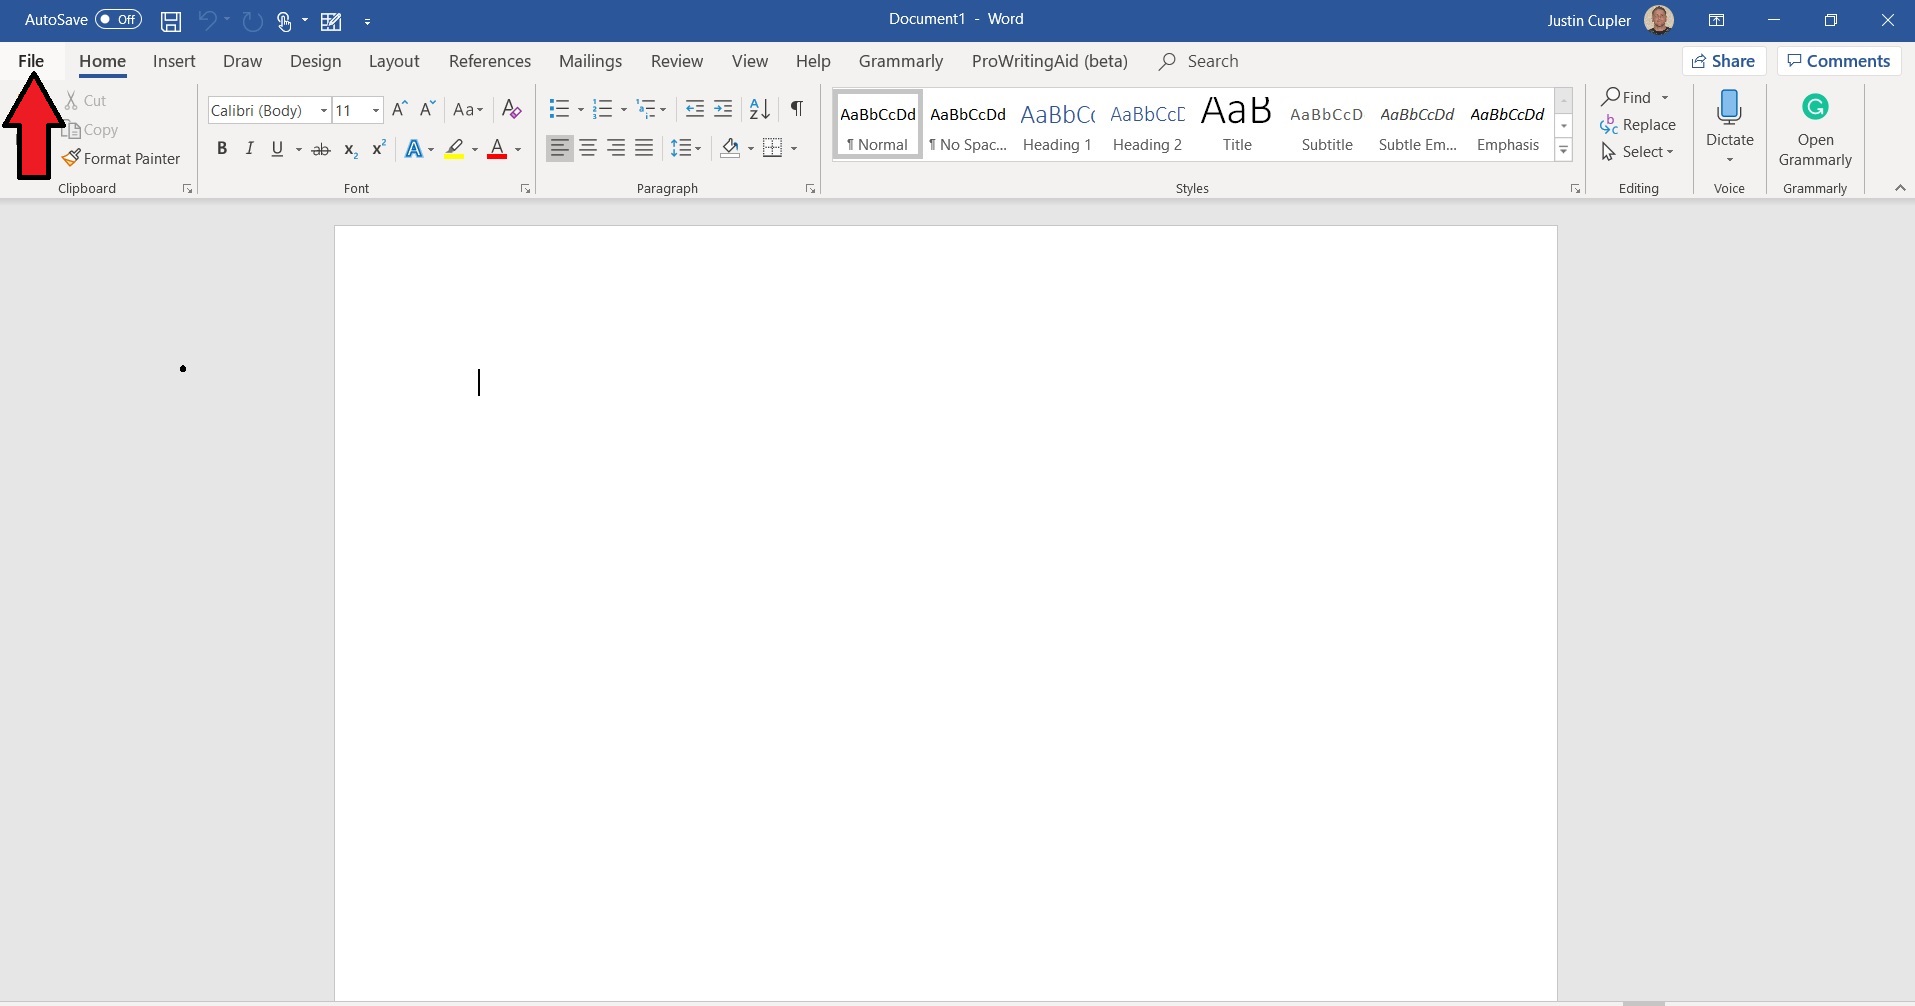Screen dimensions: 1915x1006
Task: Sort paragraph text A to Z
Action: coord(760,109)
